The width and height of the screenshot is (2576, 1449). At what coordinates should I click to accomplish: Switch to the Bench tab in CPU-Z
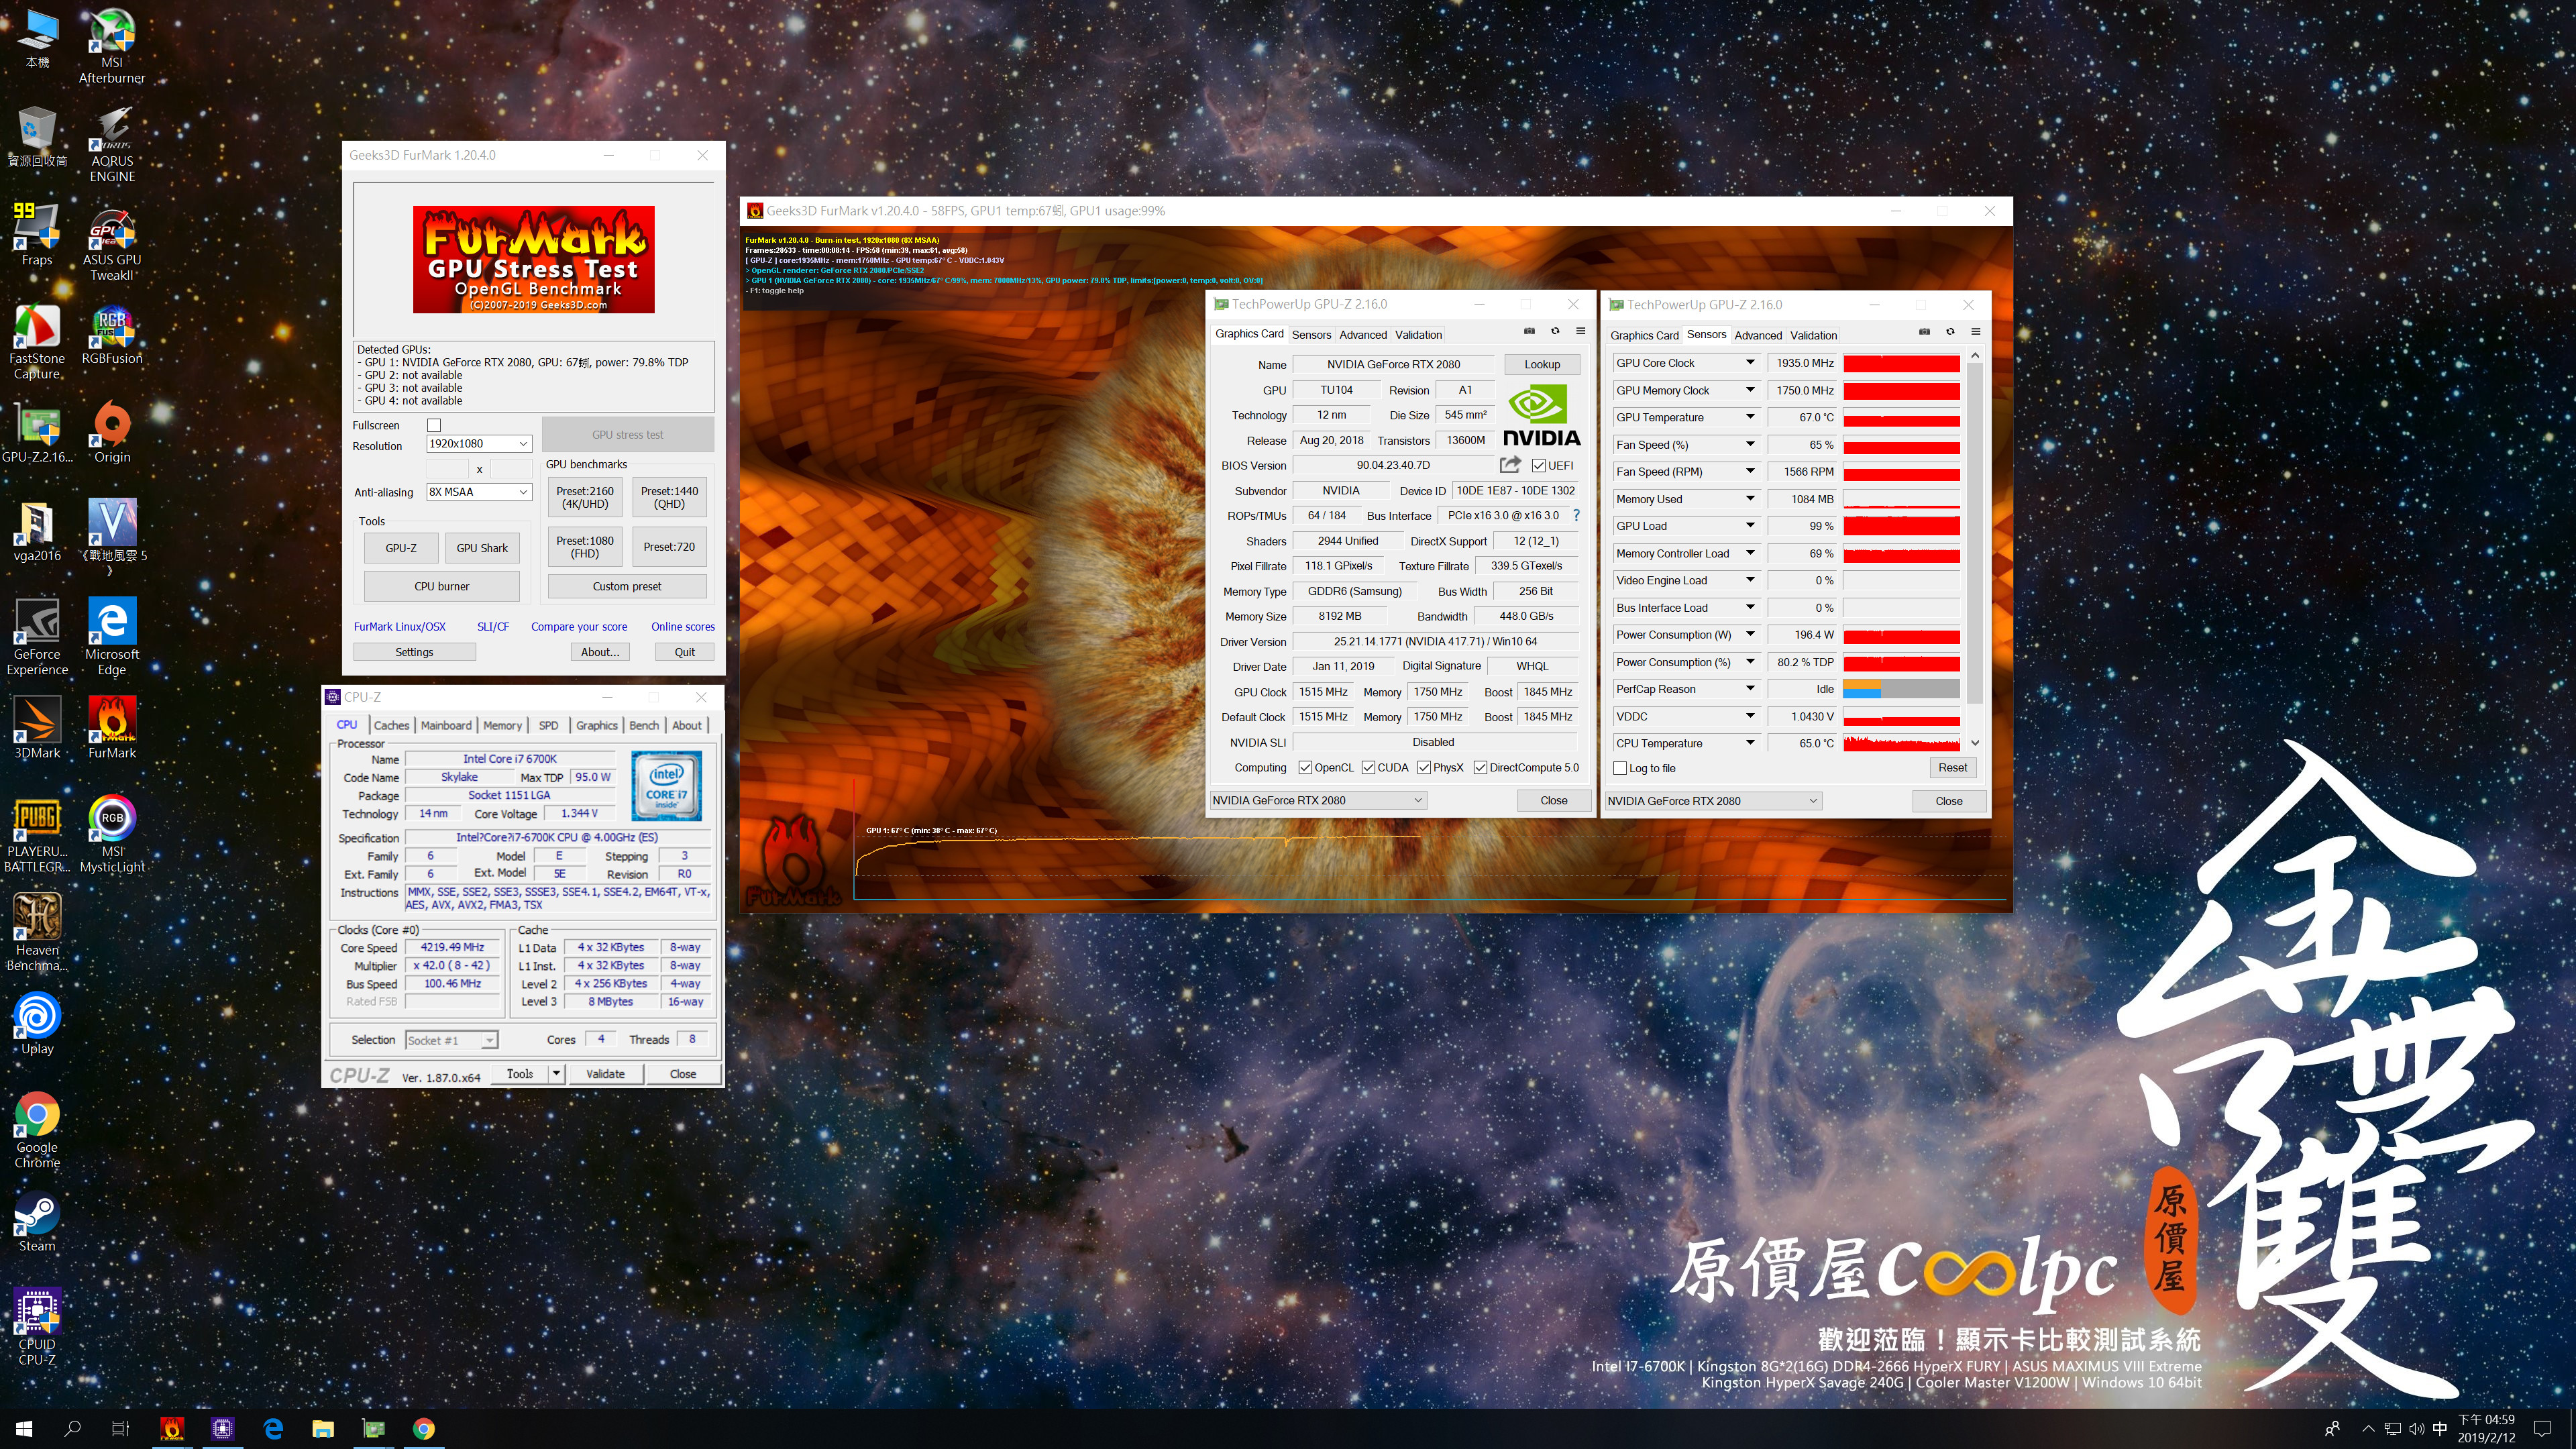click(x=644, y=725)
